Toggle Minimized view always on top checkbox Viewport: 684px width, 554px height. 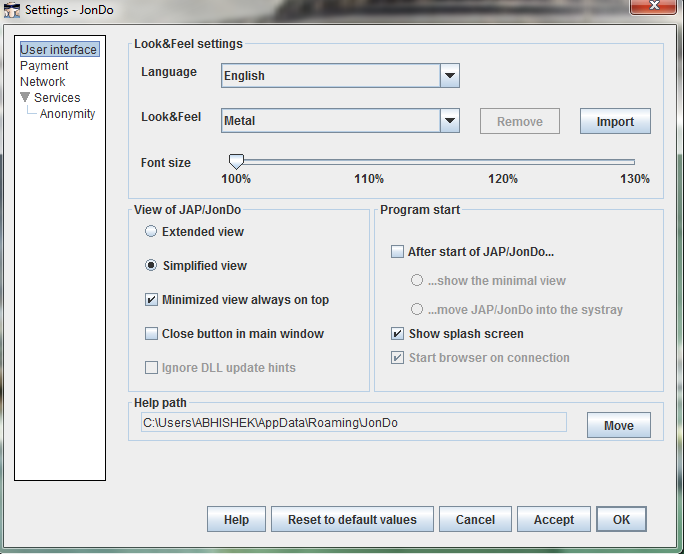click(x=151, y=300)
